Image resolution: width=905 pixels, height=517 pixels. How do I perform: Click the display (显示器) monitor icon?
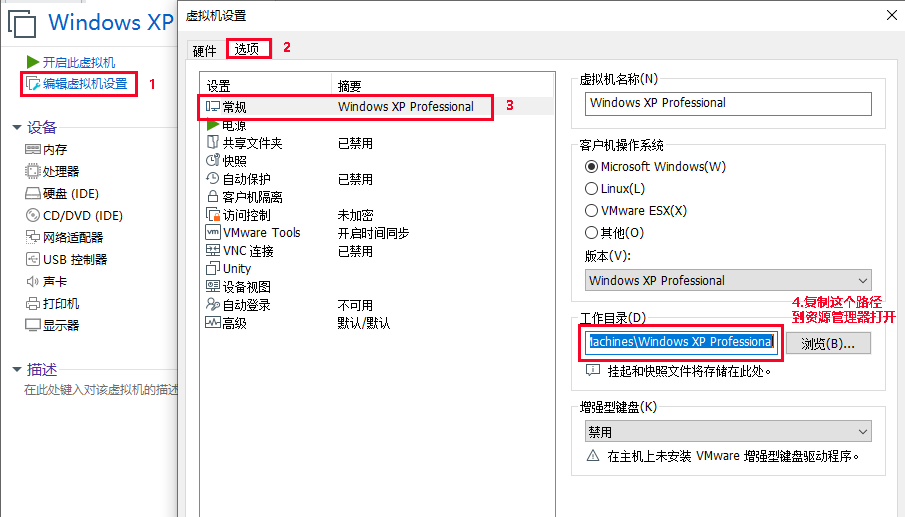tap(33, 325)
